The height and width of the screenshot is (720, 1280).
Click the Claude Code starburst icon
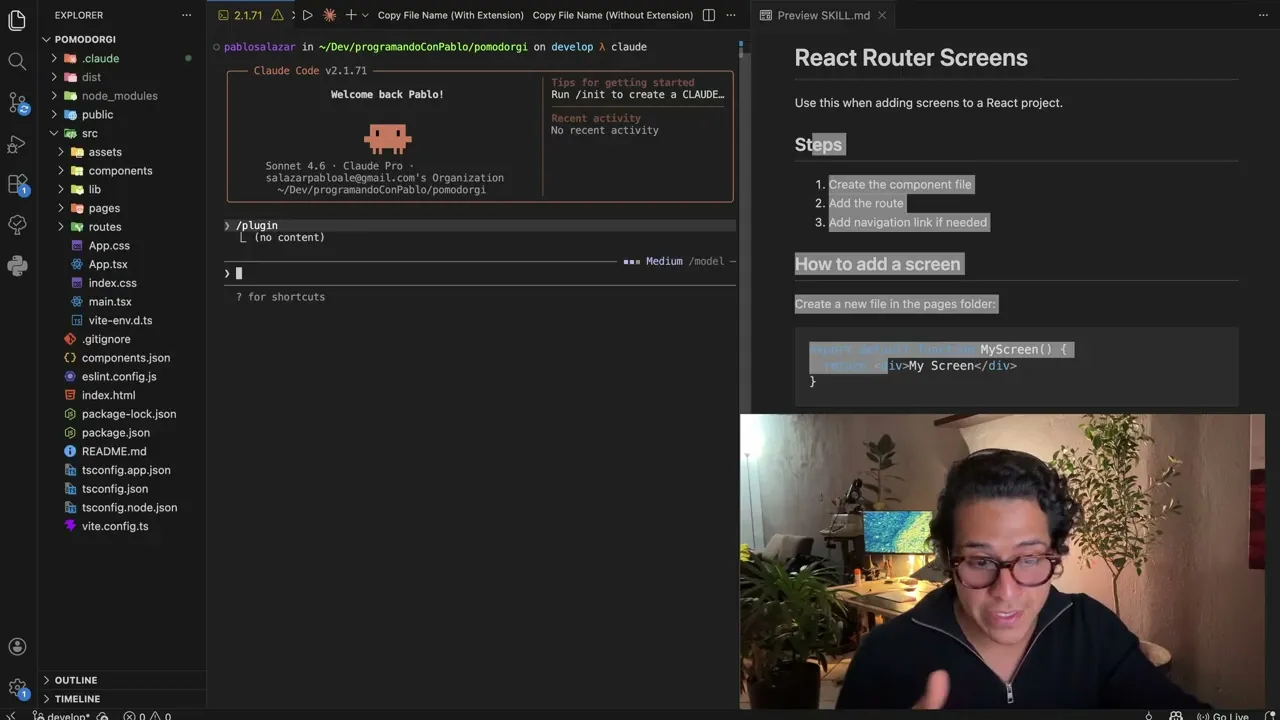click(329, 15)
